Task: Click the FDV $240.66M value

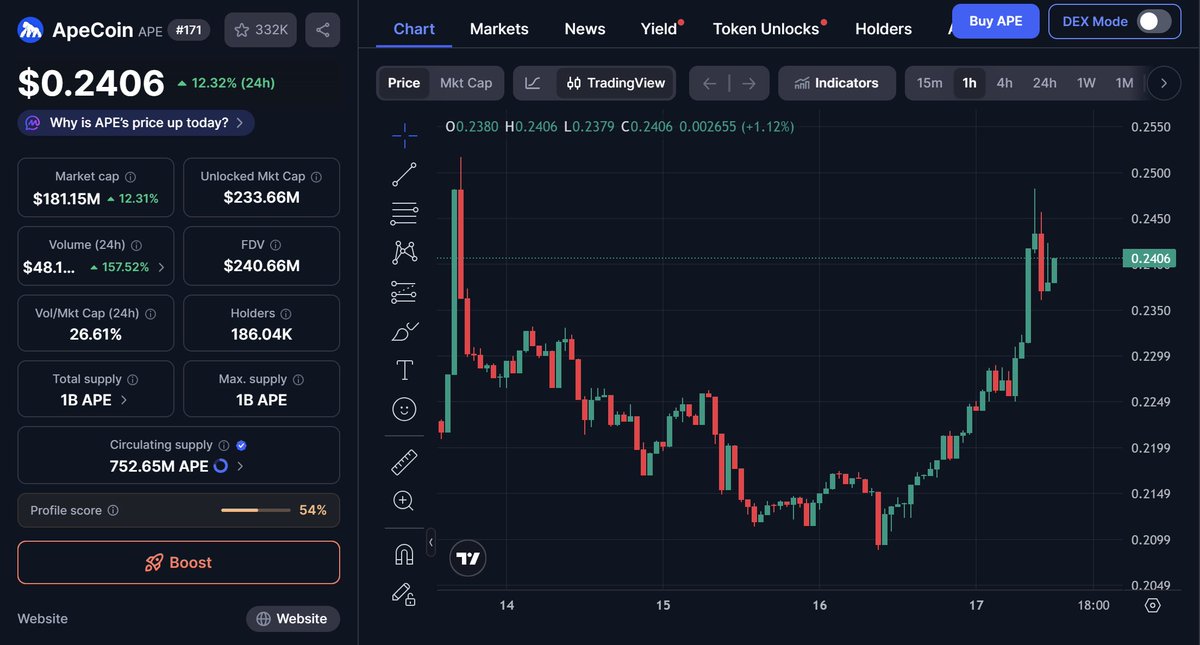Action: click(x=261, y=266)
